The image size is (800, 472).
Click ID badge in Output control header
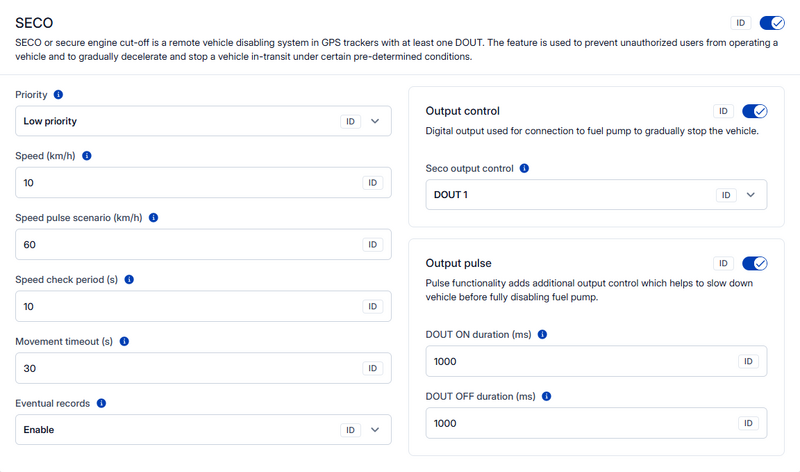pos(723,112)
